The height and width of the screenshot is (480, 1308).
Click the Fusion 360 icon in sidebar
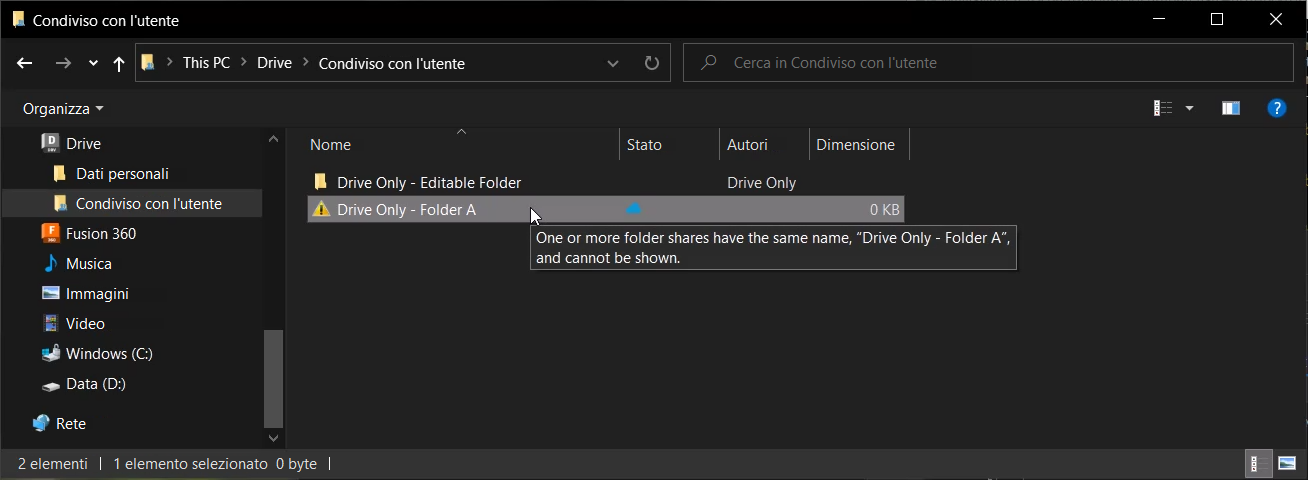[51, 234]
